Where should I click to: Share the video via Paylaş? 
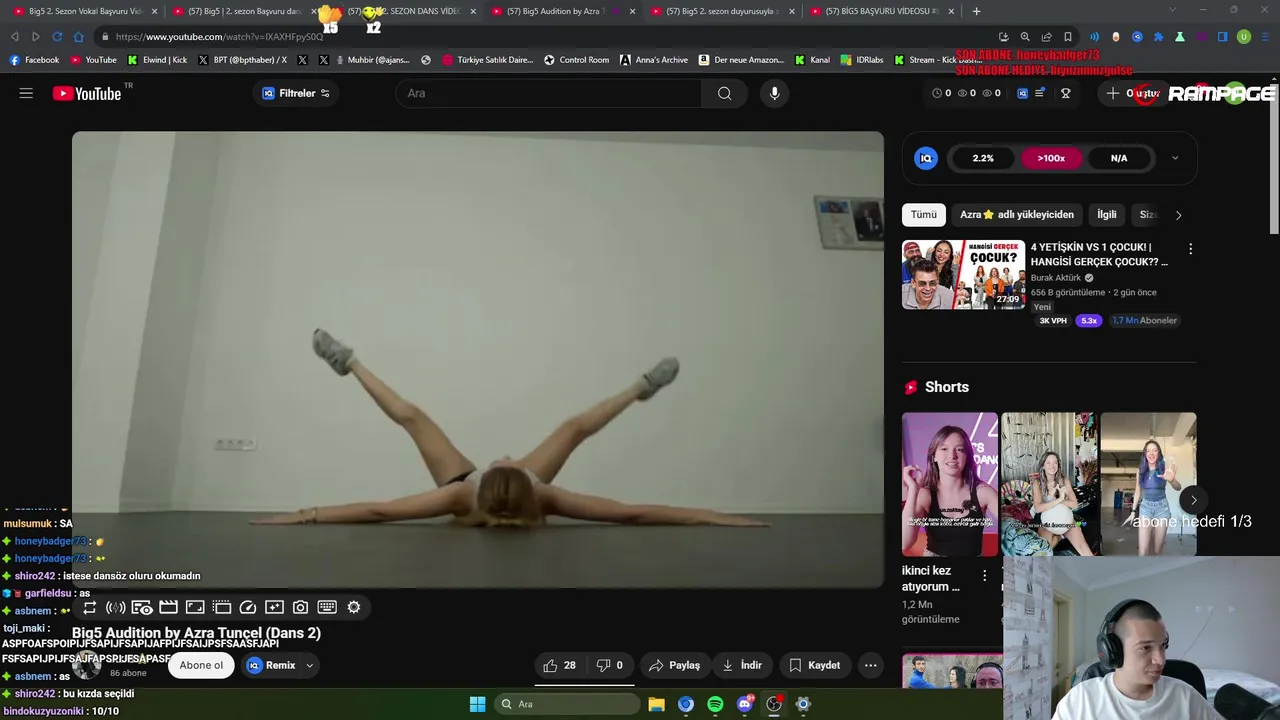point(674,665)
